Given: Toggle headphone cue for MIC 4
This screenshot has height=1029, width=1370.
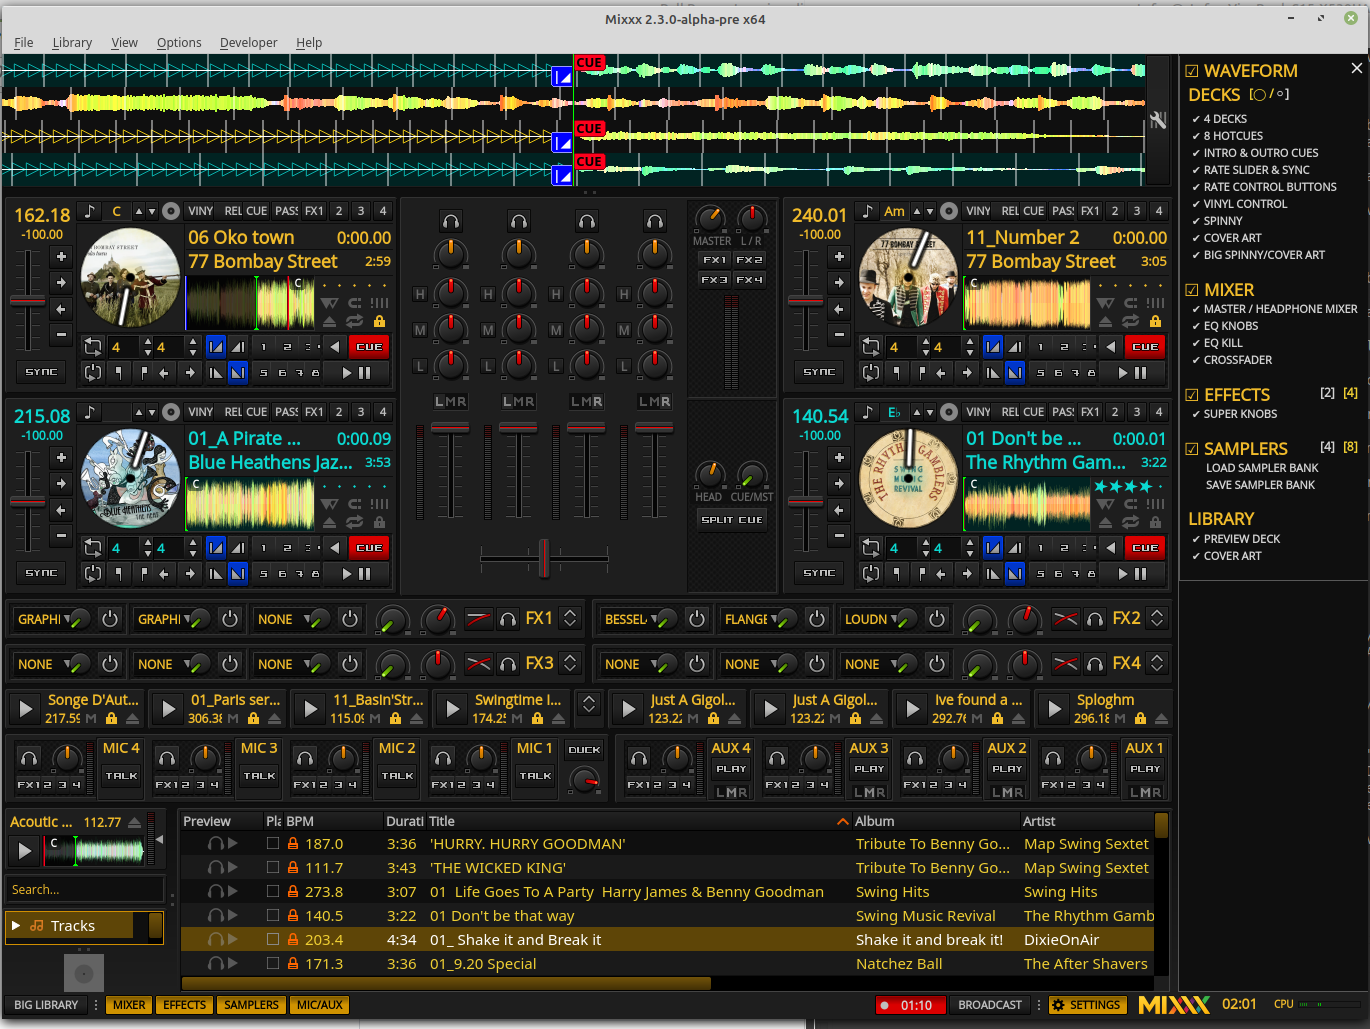Looking at the screenshot, I should (30, 759).
